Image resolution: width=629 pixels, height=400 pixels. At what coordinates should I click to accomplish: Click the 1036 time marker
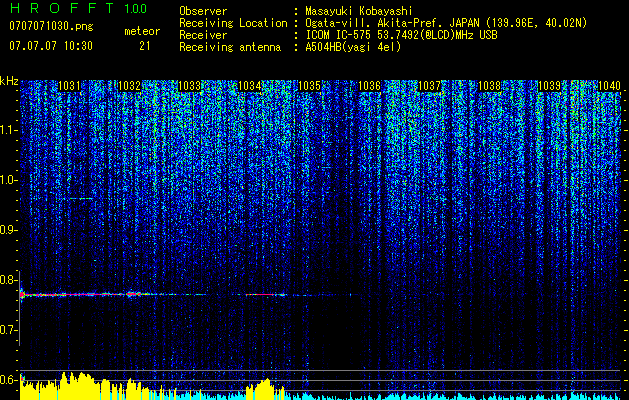tap(369, 86)
